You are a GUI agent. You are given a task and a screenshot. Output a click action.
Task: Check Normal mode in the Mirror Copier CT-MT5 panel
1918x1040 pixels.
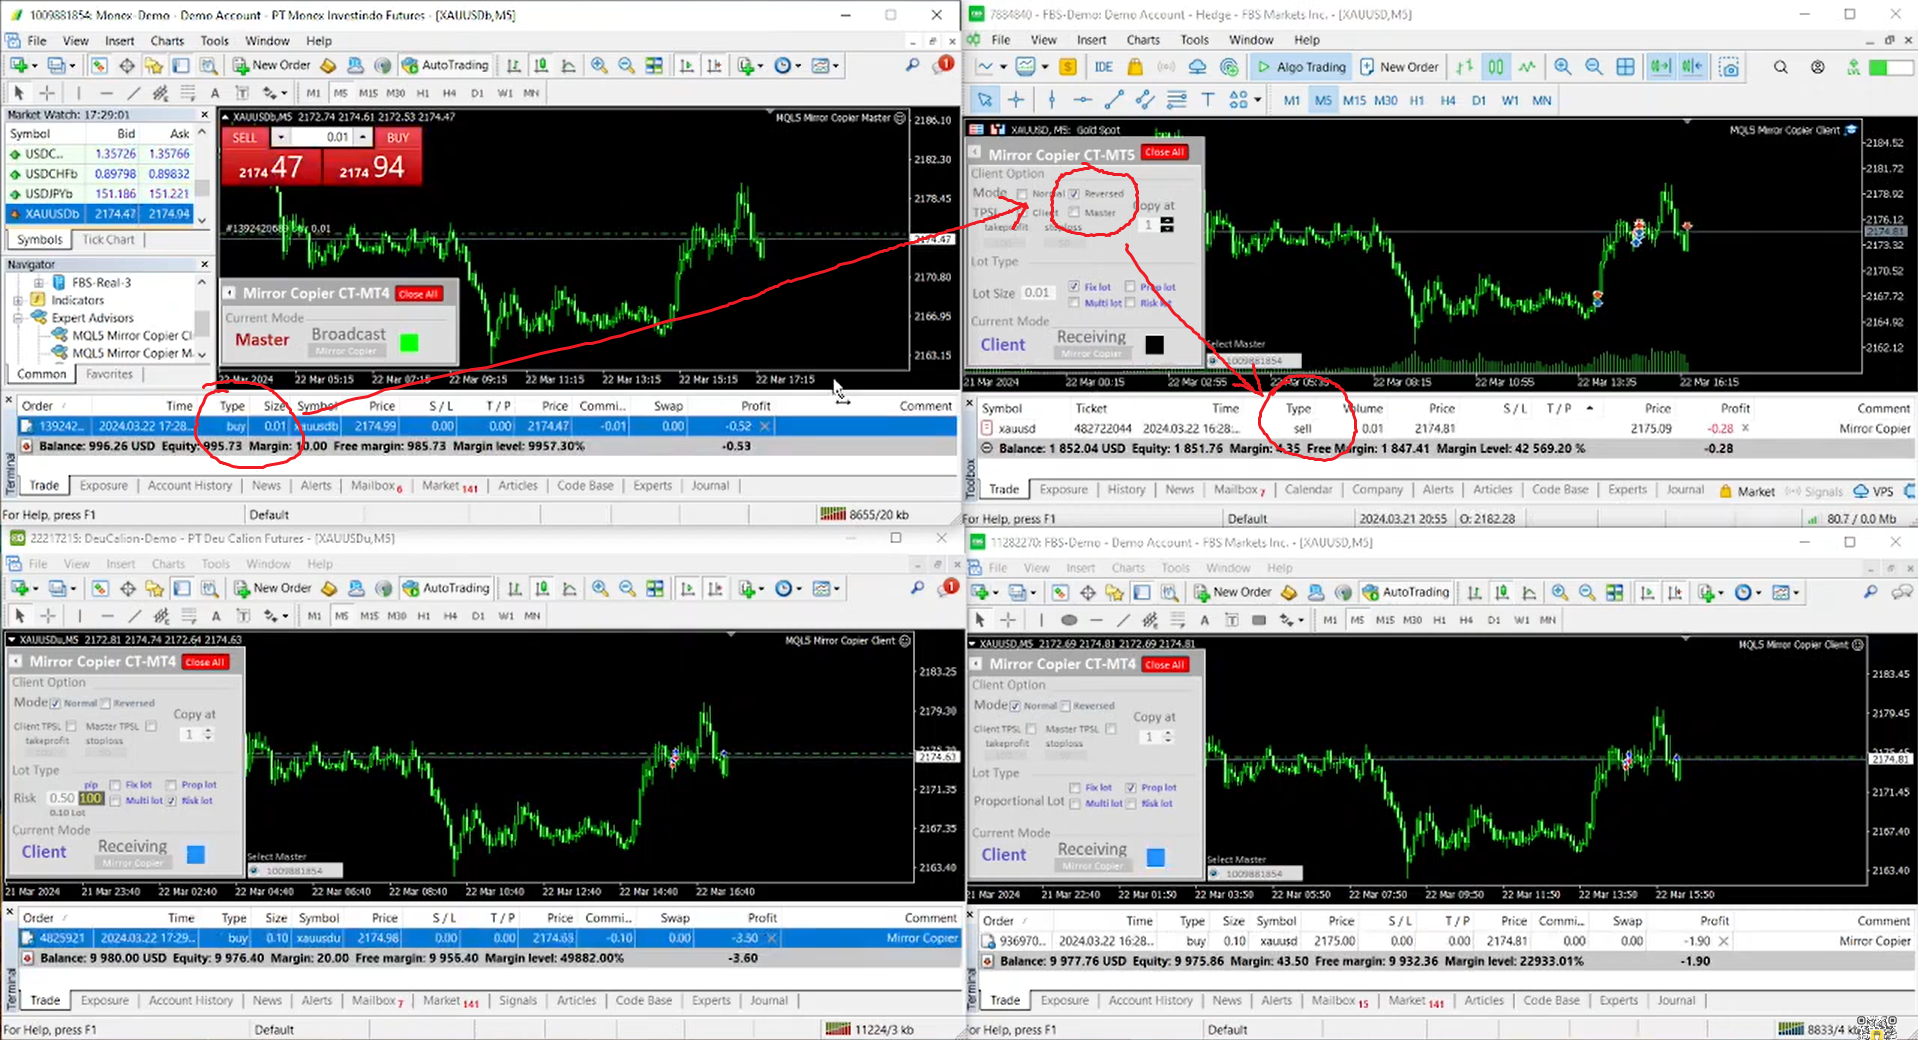tap(1022, 194)
